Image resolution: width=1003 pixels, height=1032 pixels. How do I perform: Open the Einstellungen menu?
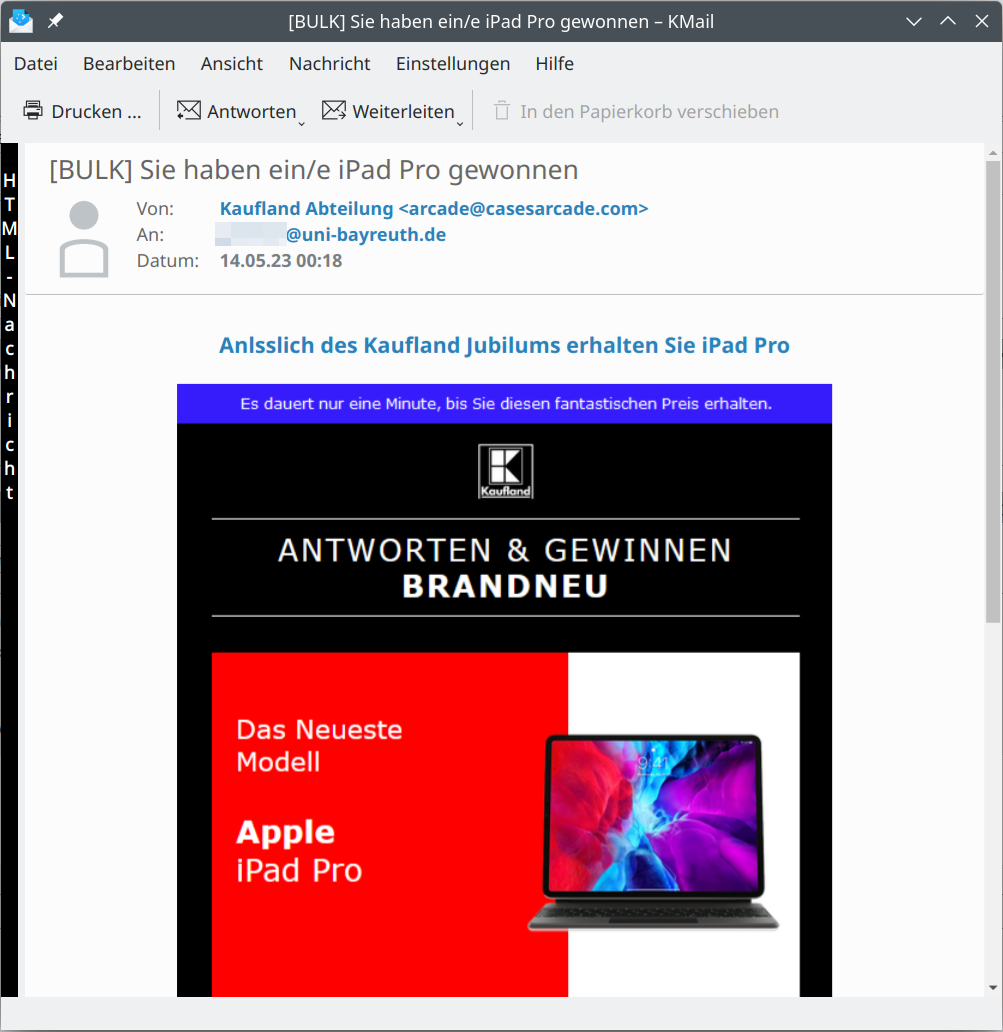click(452, 64)
